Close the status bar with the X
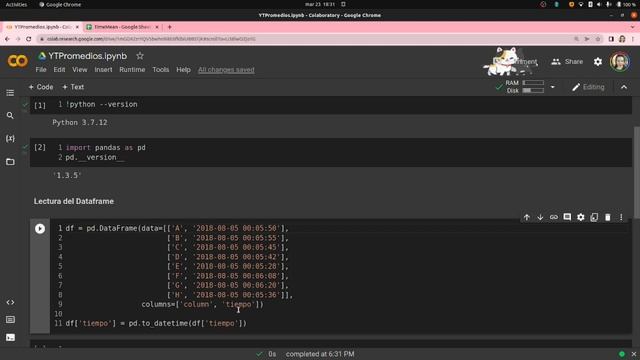Image resolution: width=640 pixels, height=360 pixels. pyautogui.click(x=633, y=354)
